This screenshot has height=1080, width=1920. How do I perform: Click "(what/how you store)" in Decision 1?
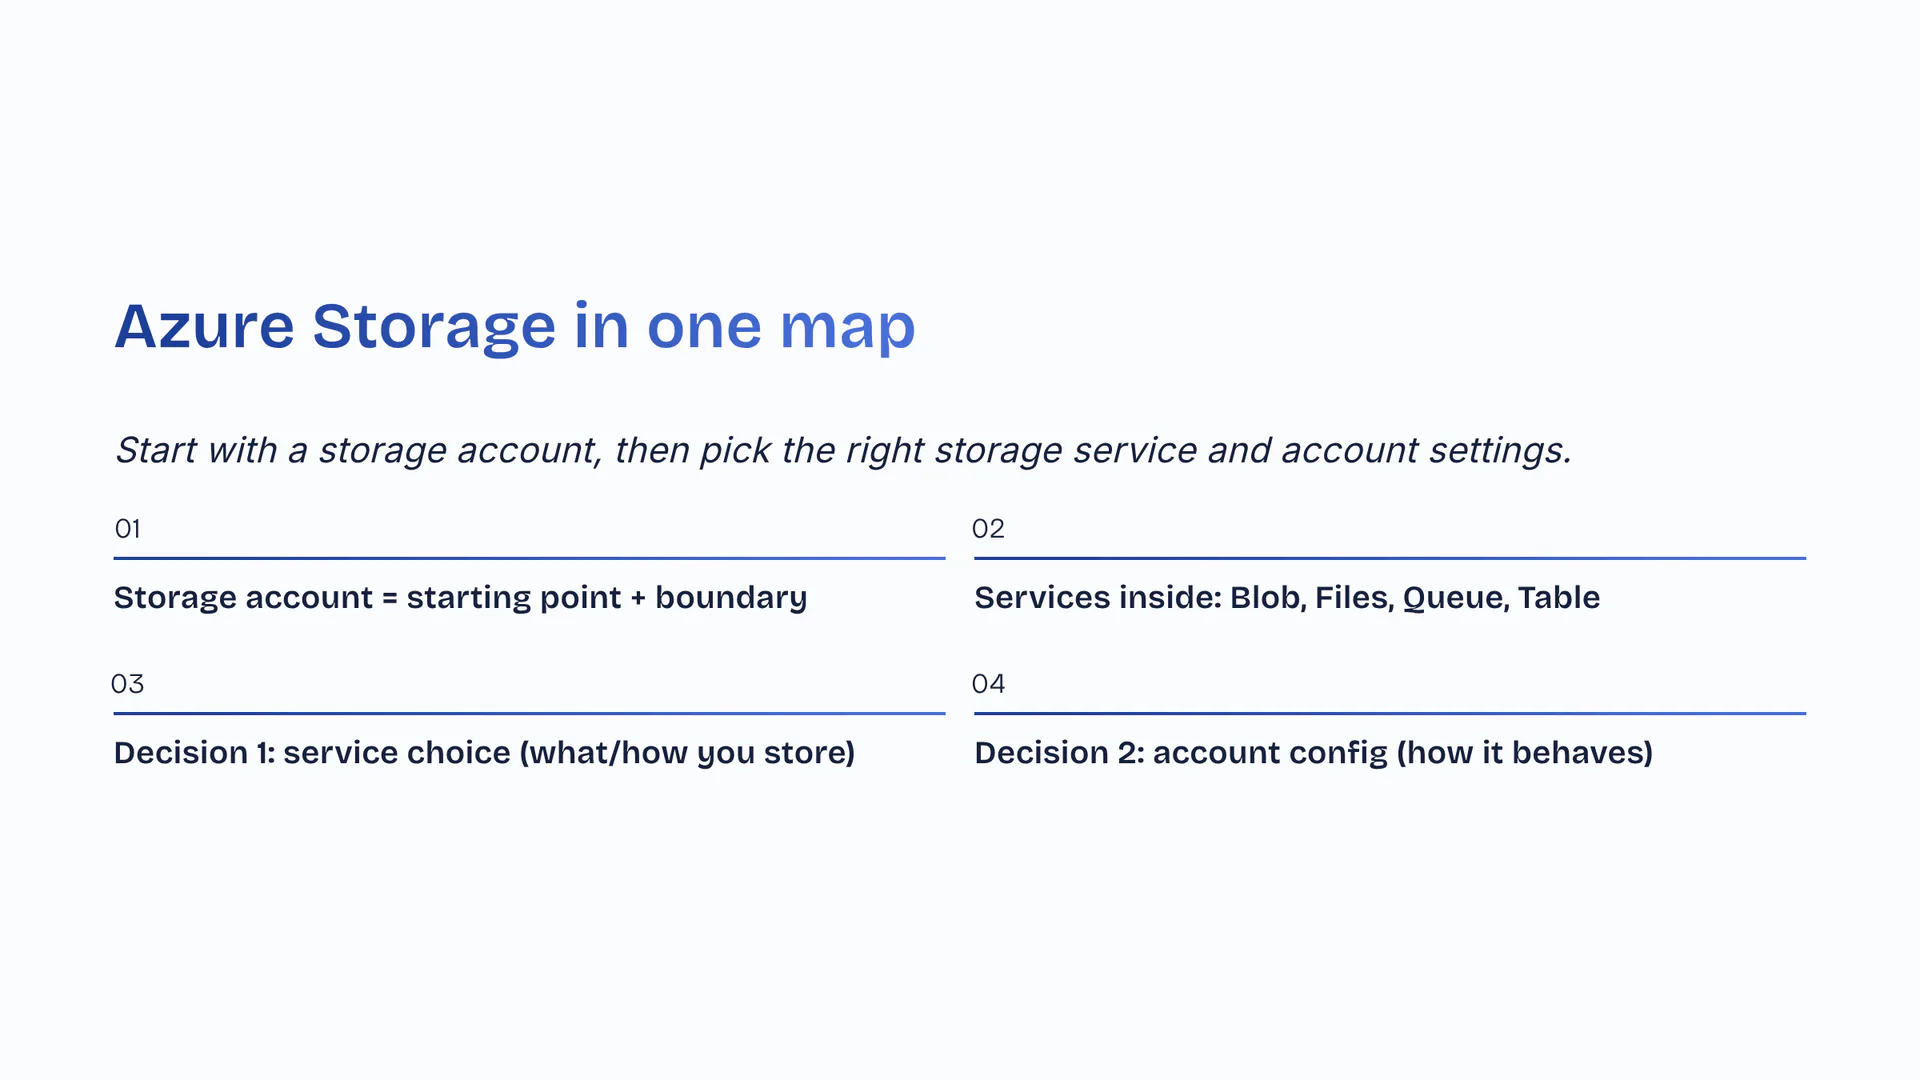(x=687, y=753)
